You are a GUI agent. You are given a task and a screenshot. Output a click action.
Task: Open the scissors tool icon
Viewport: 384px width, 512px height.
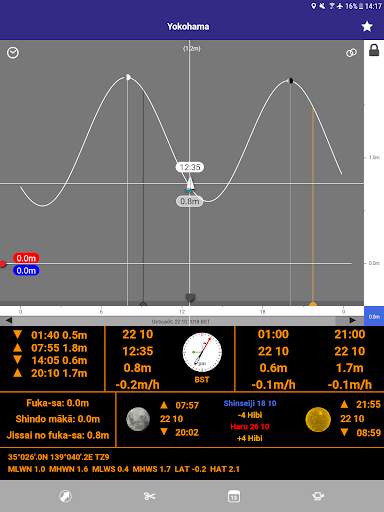coord(150,497)
